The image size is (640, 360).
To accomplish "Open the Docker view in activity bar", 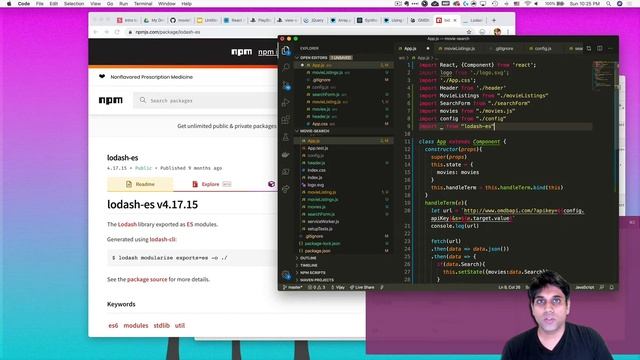I will pyautogui.click(x=286, y=155).
